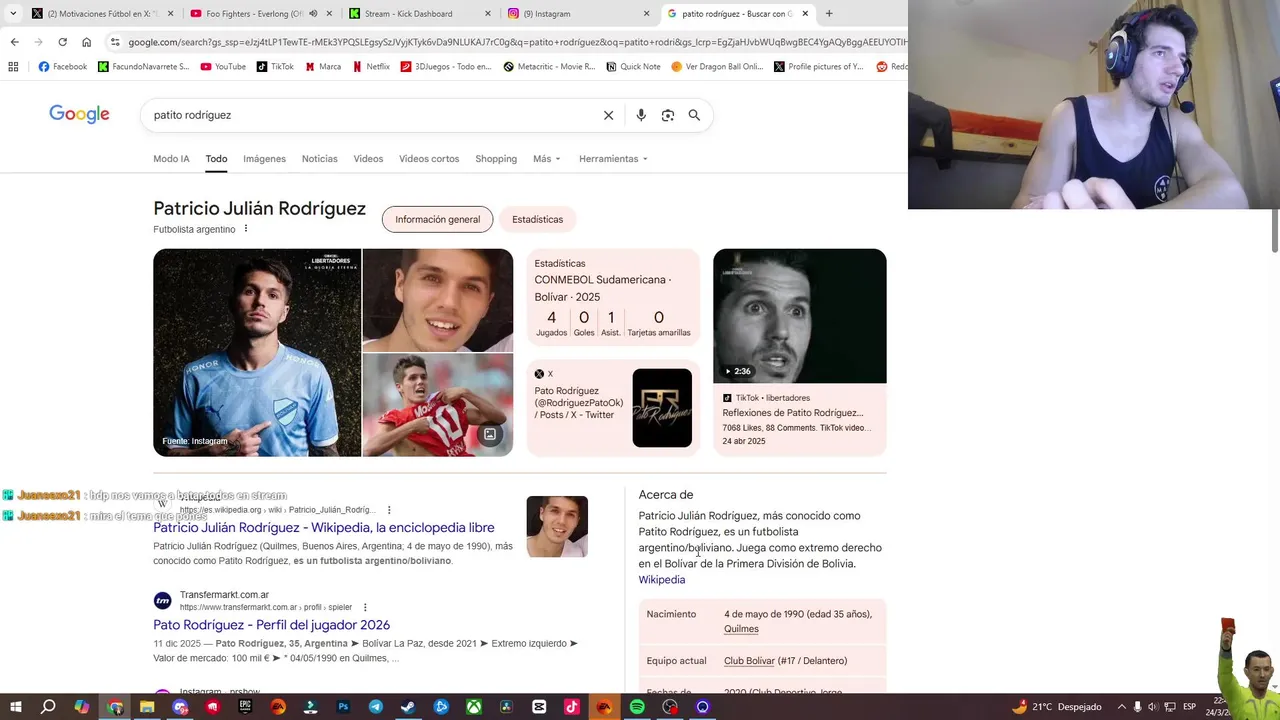The width and height of the screenshot is (1280, 720).
Task: Select the Imágenes search tab
Action: click(264, 159)
